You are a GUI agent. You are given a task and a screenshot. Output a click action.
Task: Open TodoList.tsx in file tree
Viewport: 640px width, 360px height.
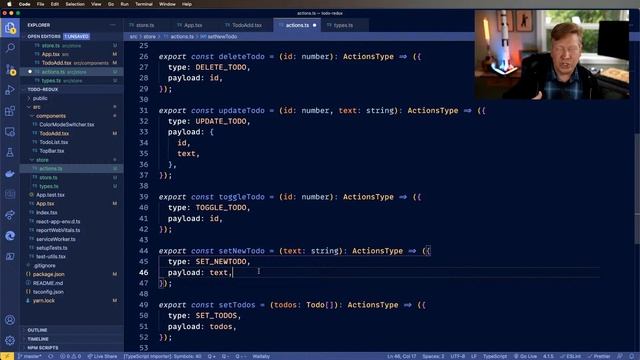pos(53,142)
